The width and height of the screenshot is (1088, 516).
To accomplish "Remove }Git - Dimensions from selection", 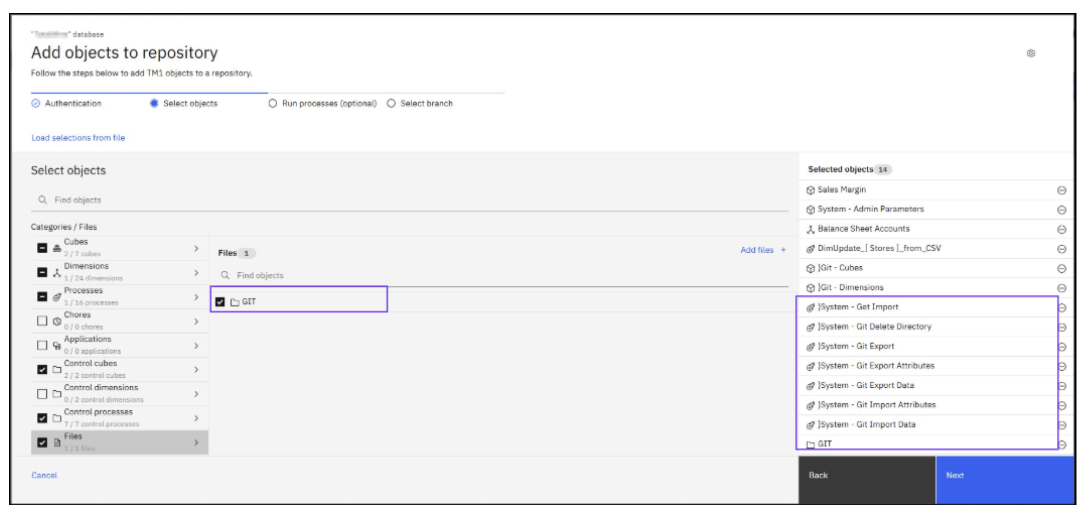I will [1061, 288].
